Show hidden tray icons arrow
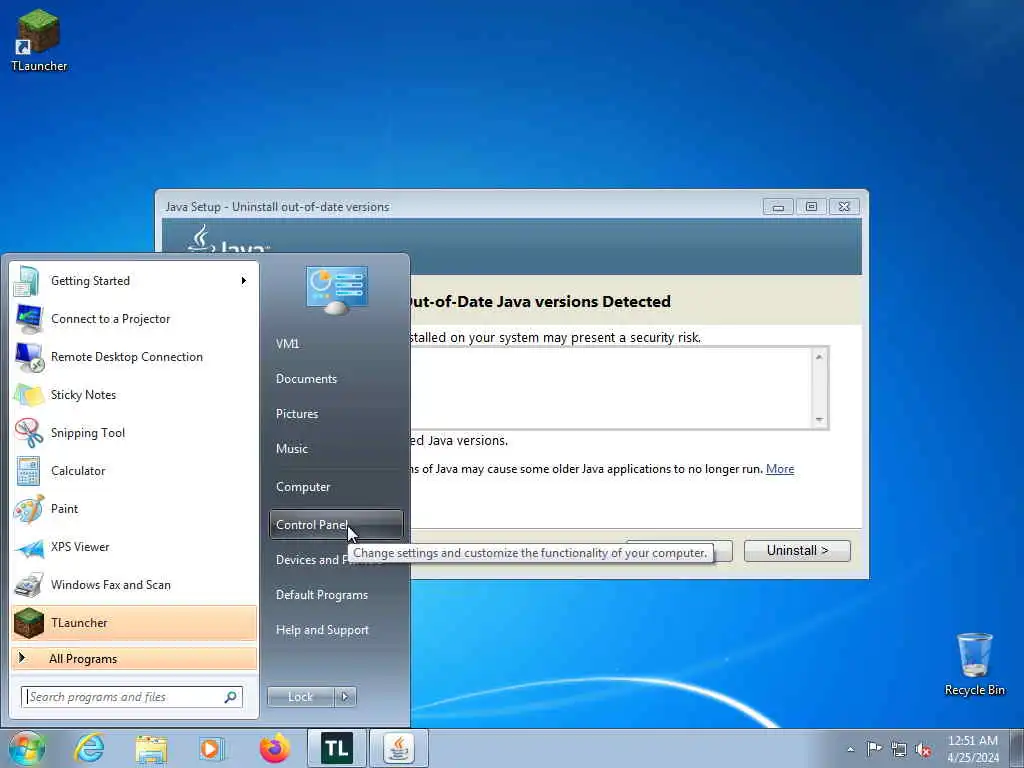The height and width of the screenshot is (768, 1024). [850, 749]
